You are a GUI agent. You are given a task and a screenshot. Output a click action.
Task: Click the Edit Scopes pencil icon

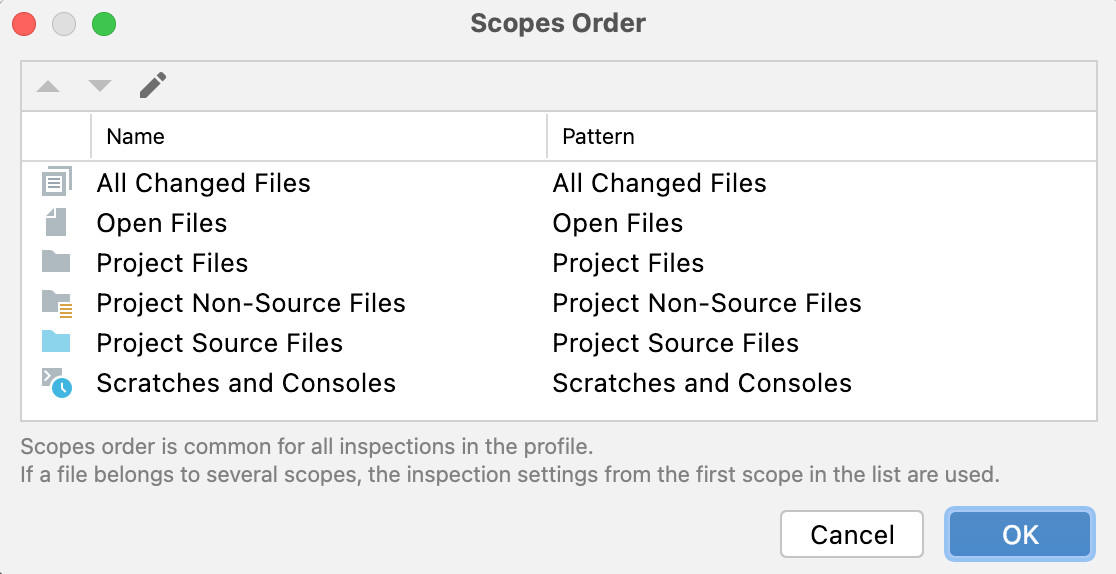tap(153, 86)
